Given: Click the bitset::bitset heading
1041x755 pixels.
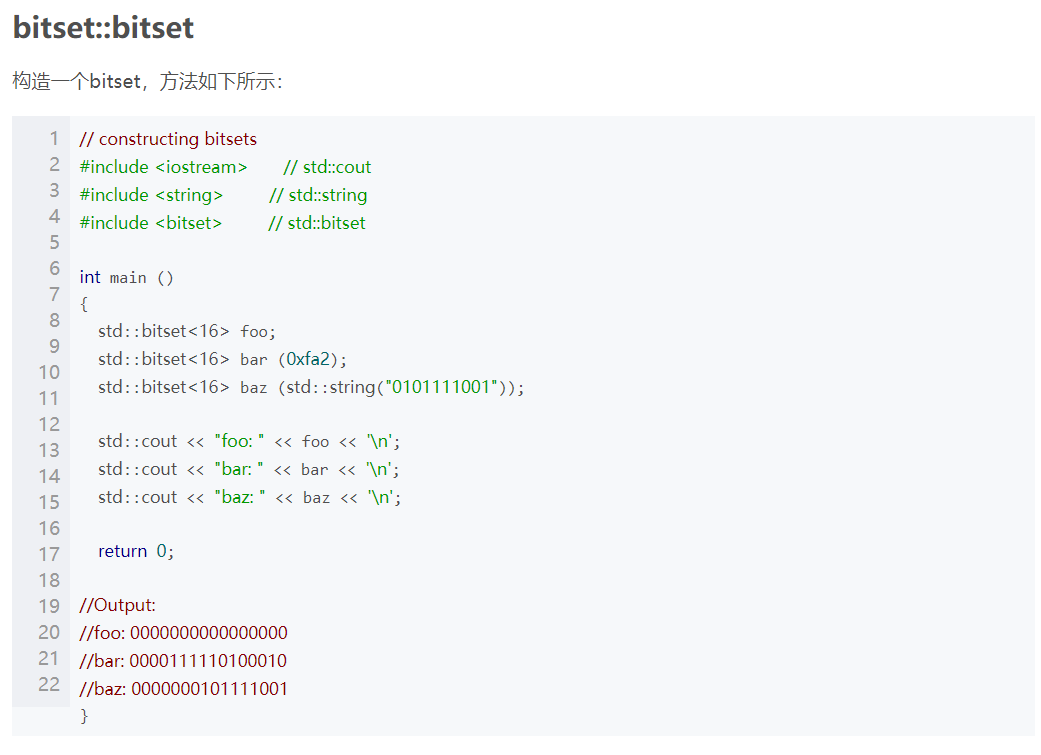Looking at the screenshot, I should (103, 28).
